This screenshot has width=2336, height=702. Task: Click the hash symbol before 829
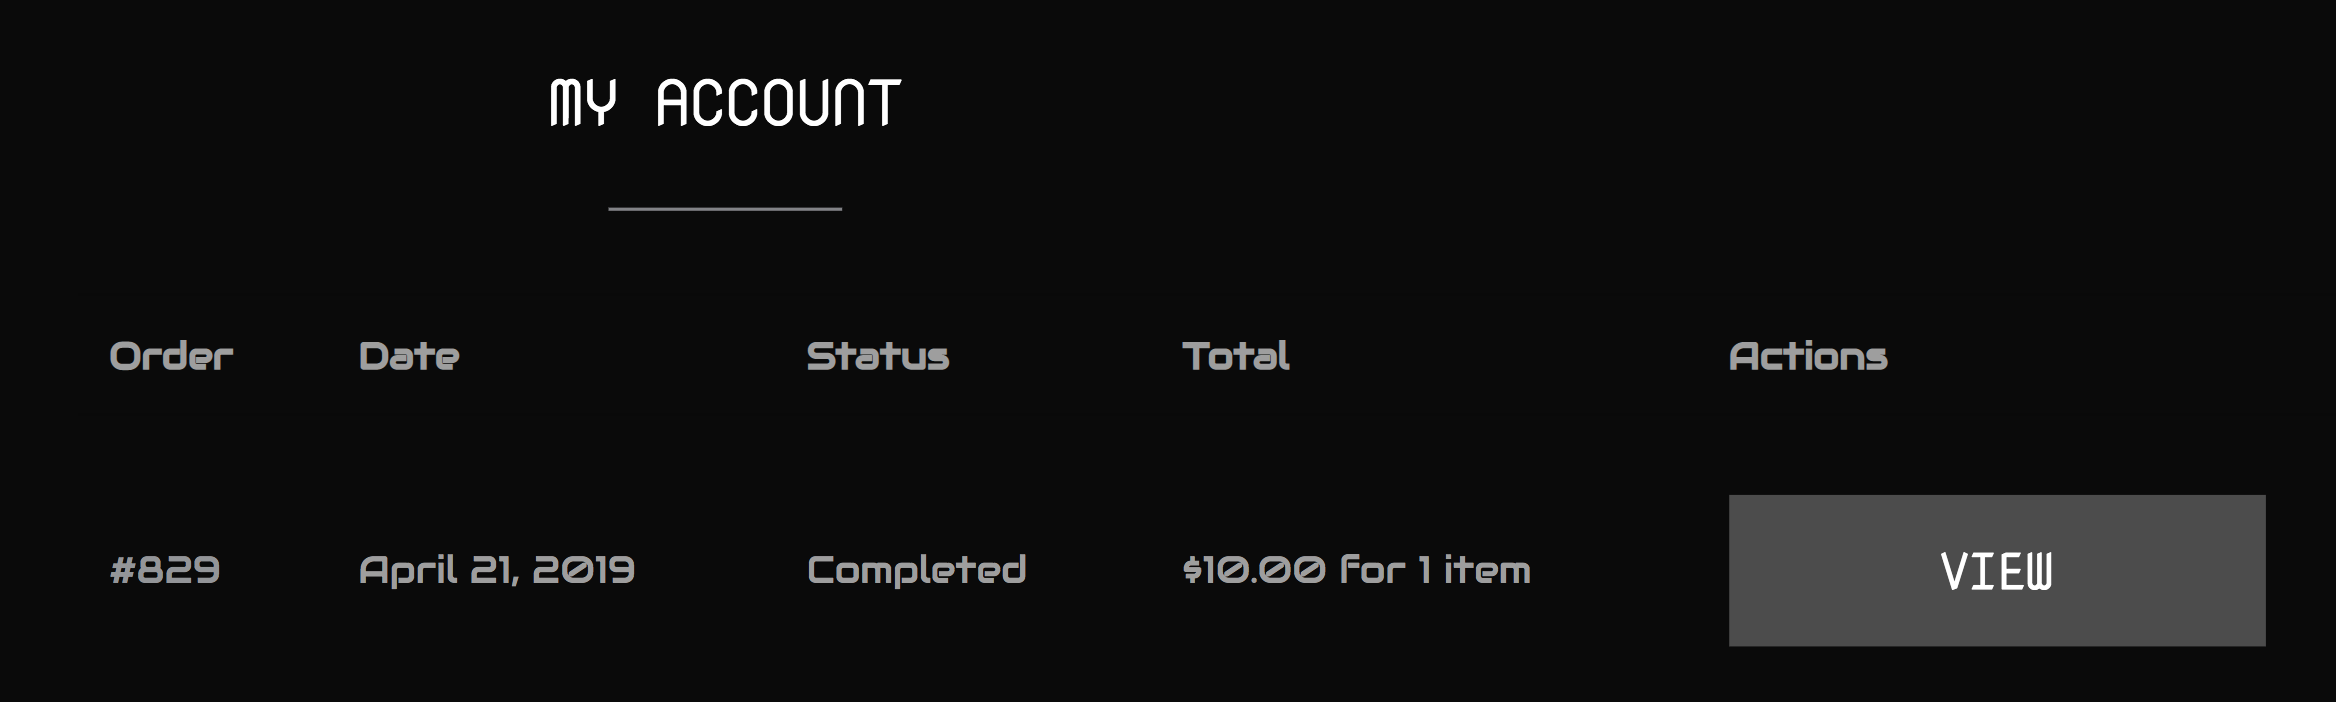coord(122,570)
